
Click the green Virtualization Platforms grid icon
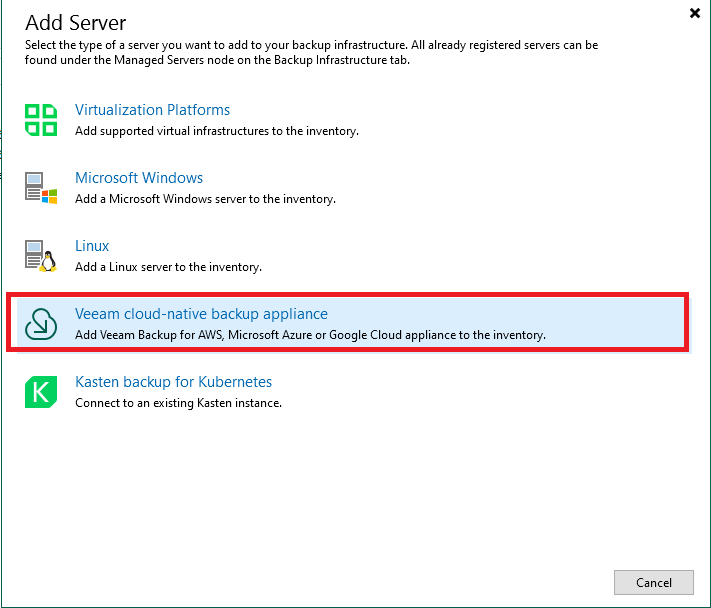[41, 120]
